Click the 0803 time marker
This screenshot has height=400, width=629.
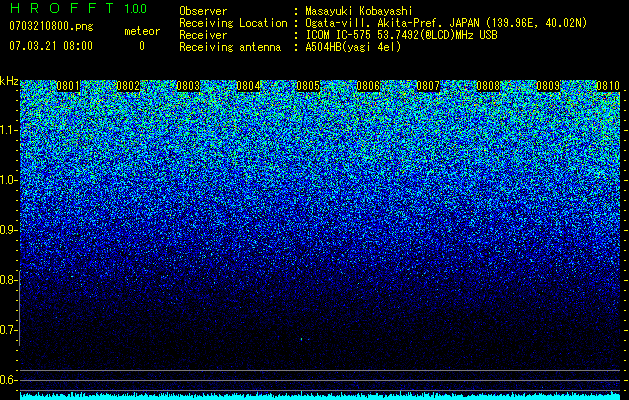click(188, 86)
